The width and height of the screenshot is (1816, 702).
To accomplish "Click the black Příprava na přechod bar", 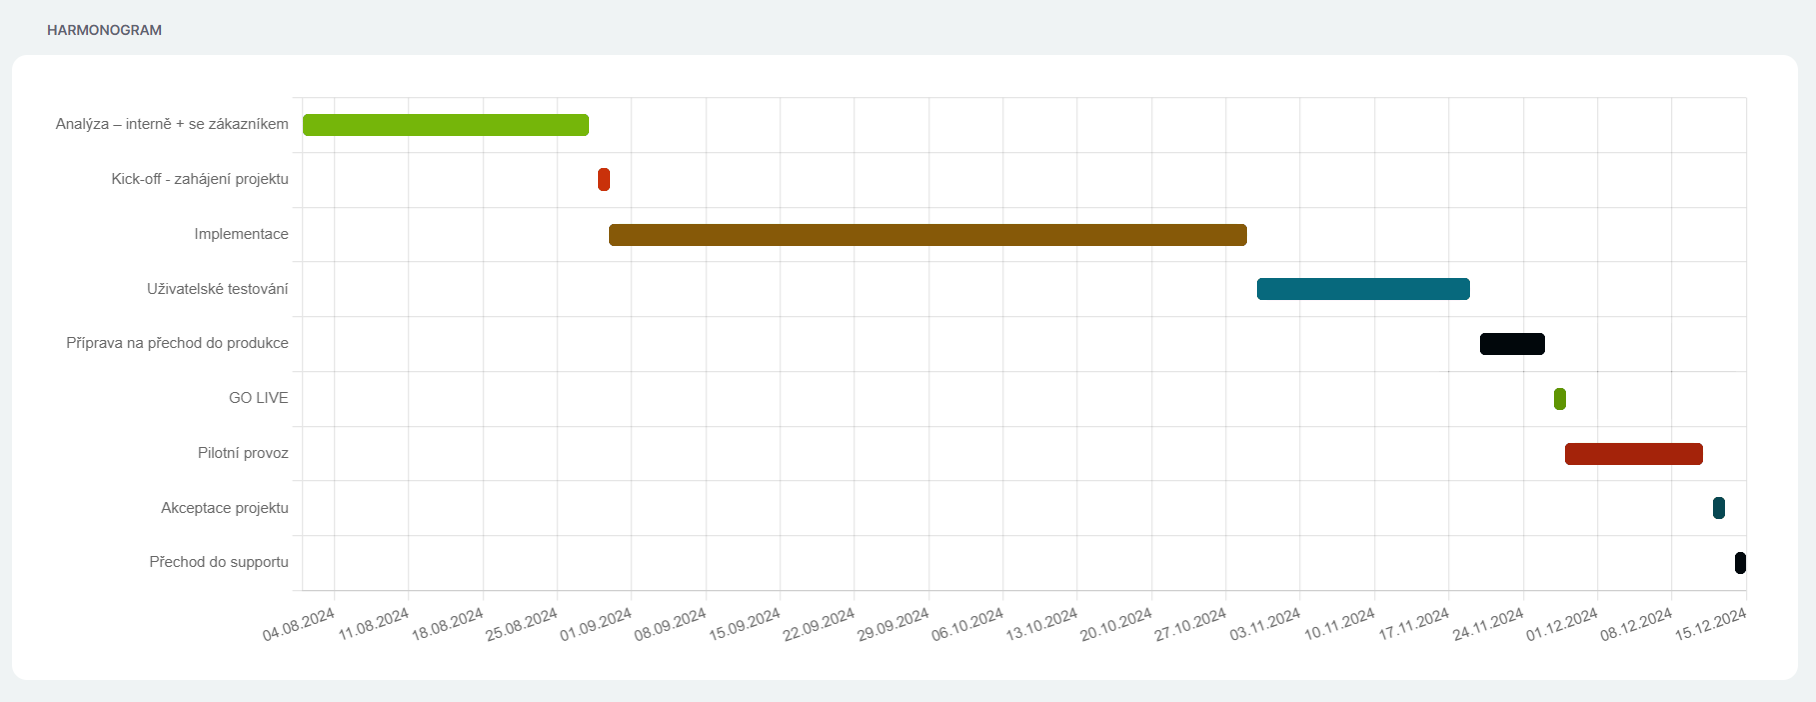I will coord(1512,344).
